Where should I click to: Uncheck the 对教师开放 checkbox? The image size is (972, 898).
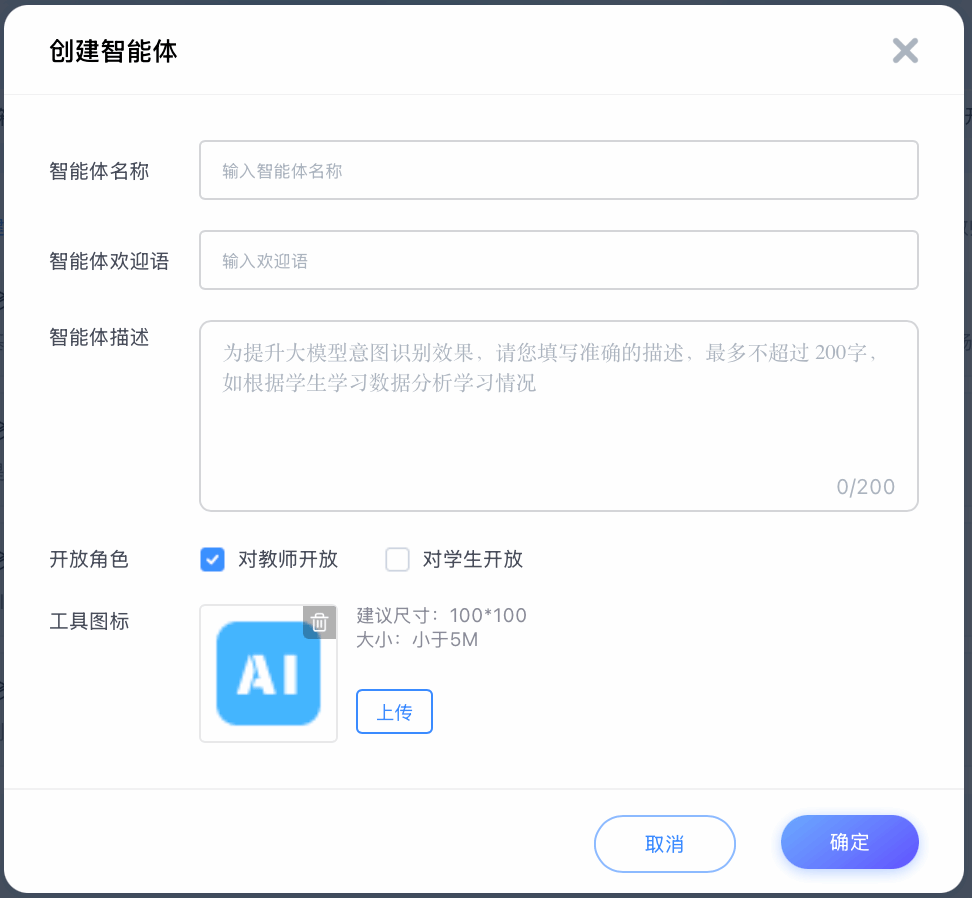point(212,559)
